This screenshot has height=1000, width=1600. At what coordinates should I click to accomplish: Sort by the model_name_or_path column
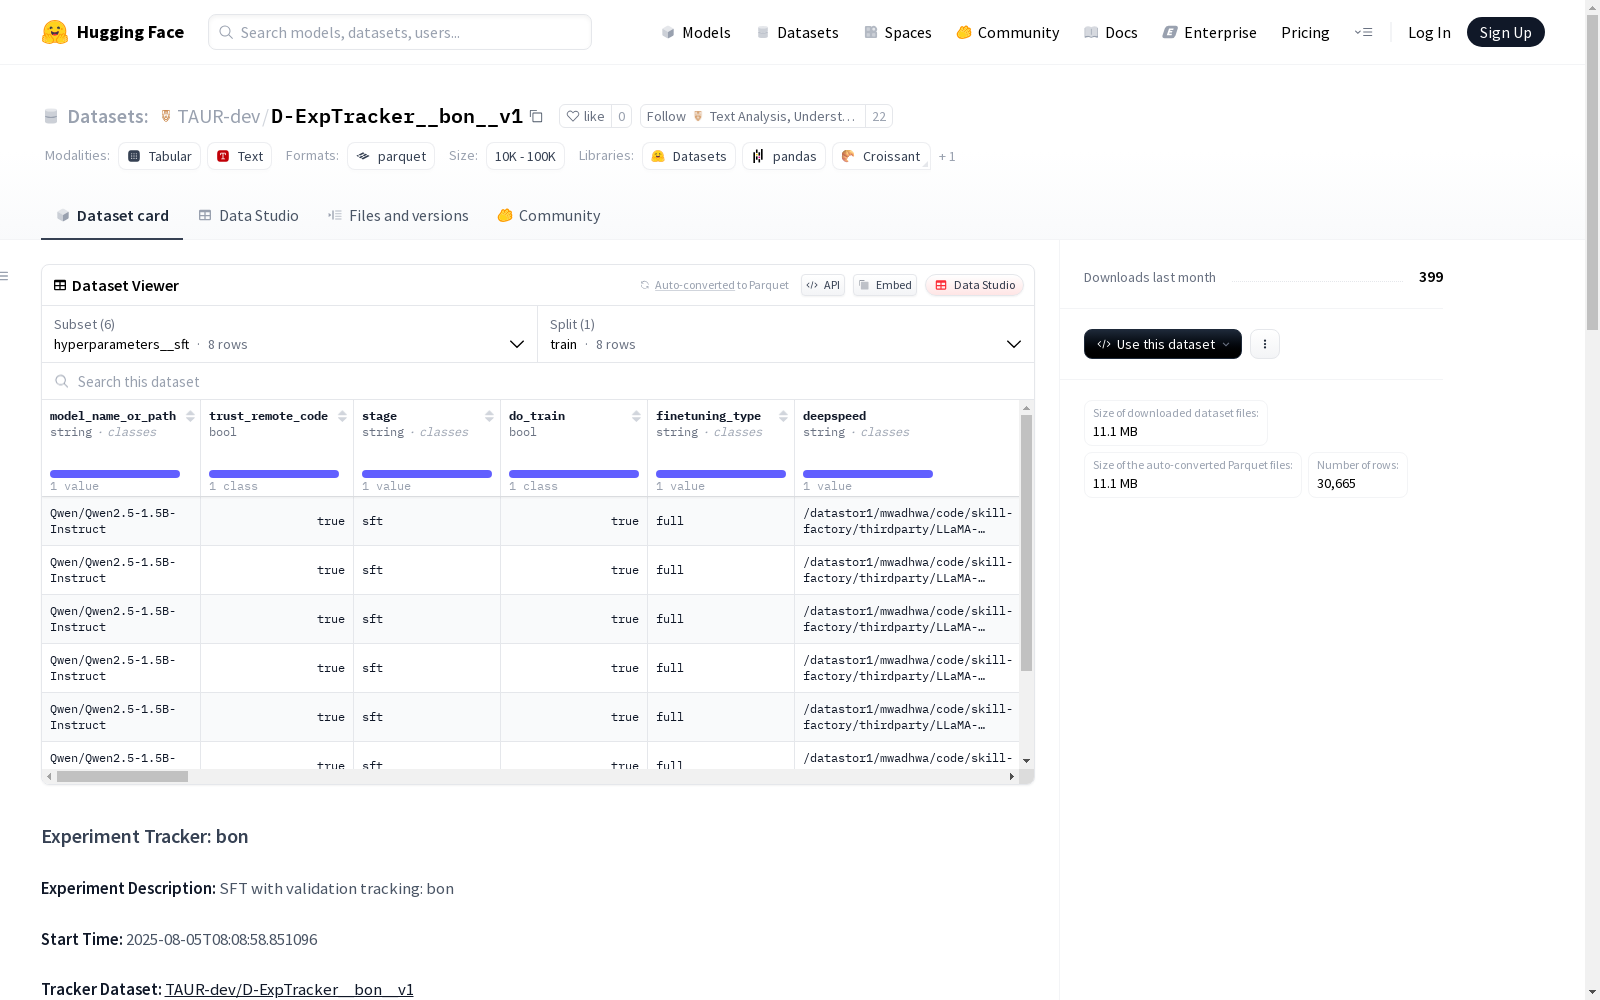click(190, 416)
